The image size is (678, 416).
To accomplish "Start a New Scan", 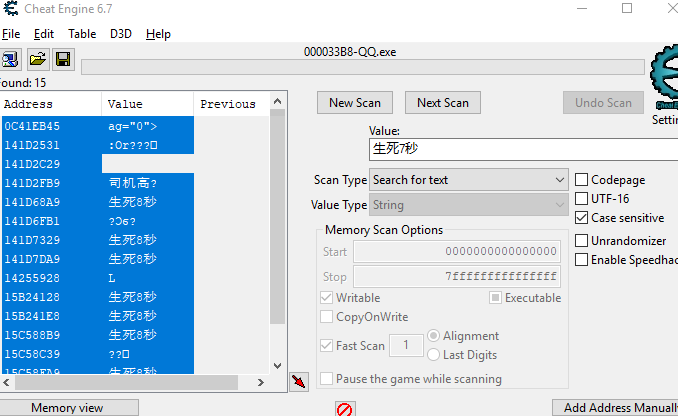I will (355, 102).
